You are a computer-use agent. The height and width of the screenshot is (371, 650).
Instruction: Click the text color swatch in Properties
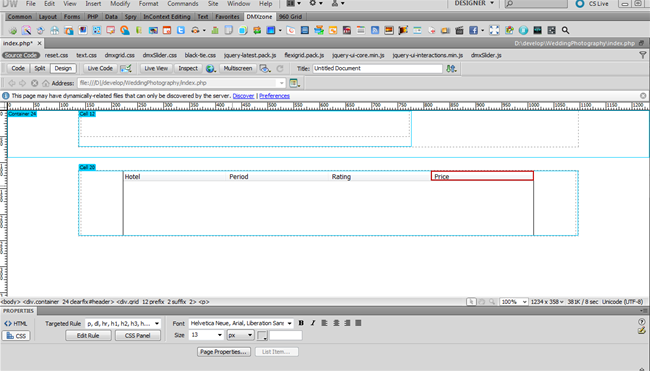tap(262, 335)
